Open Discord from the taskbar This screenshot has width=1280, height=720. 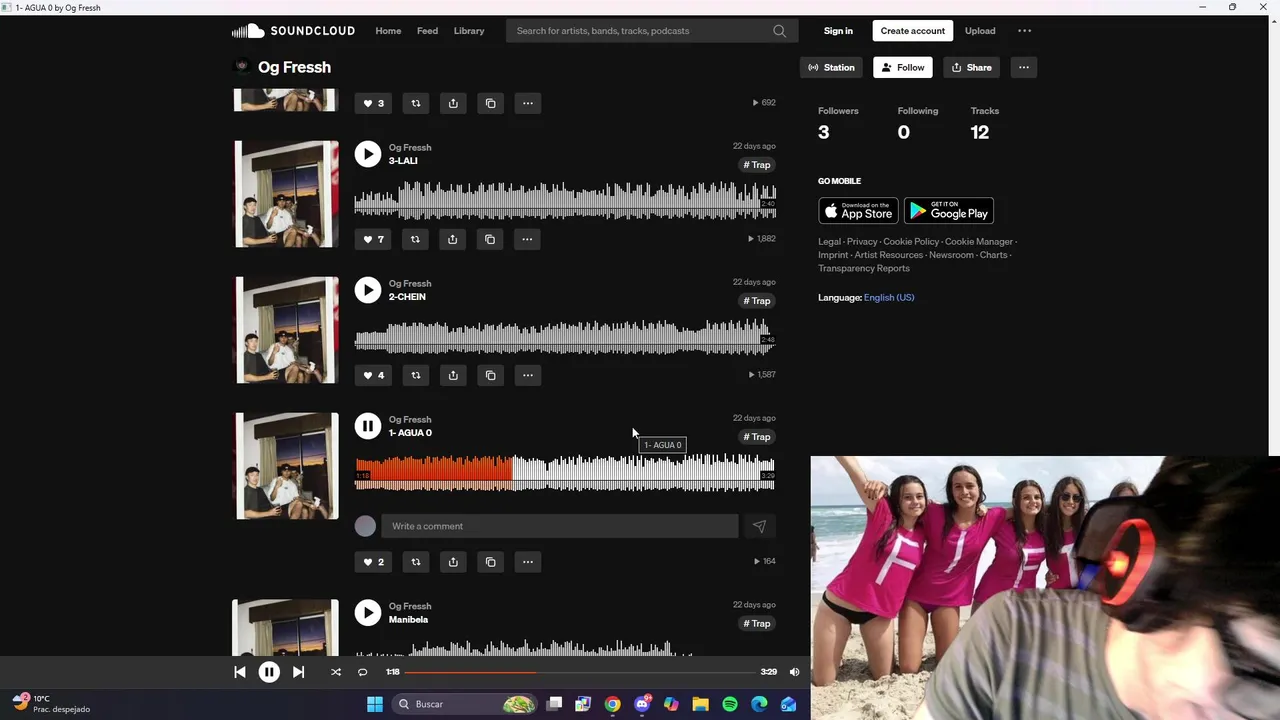point(642,704)
